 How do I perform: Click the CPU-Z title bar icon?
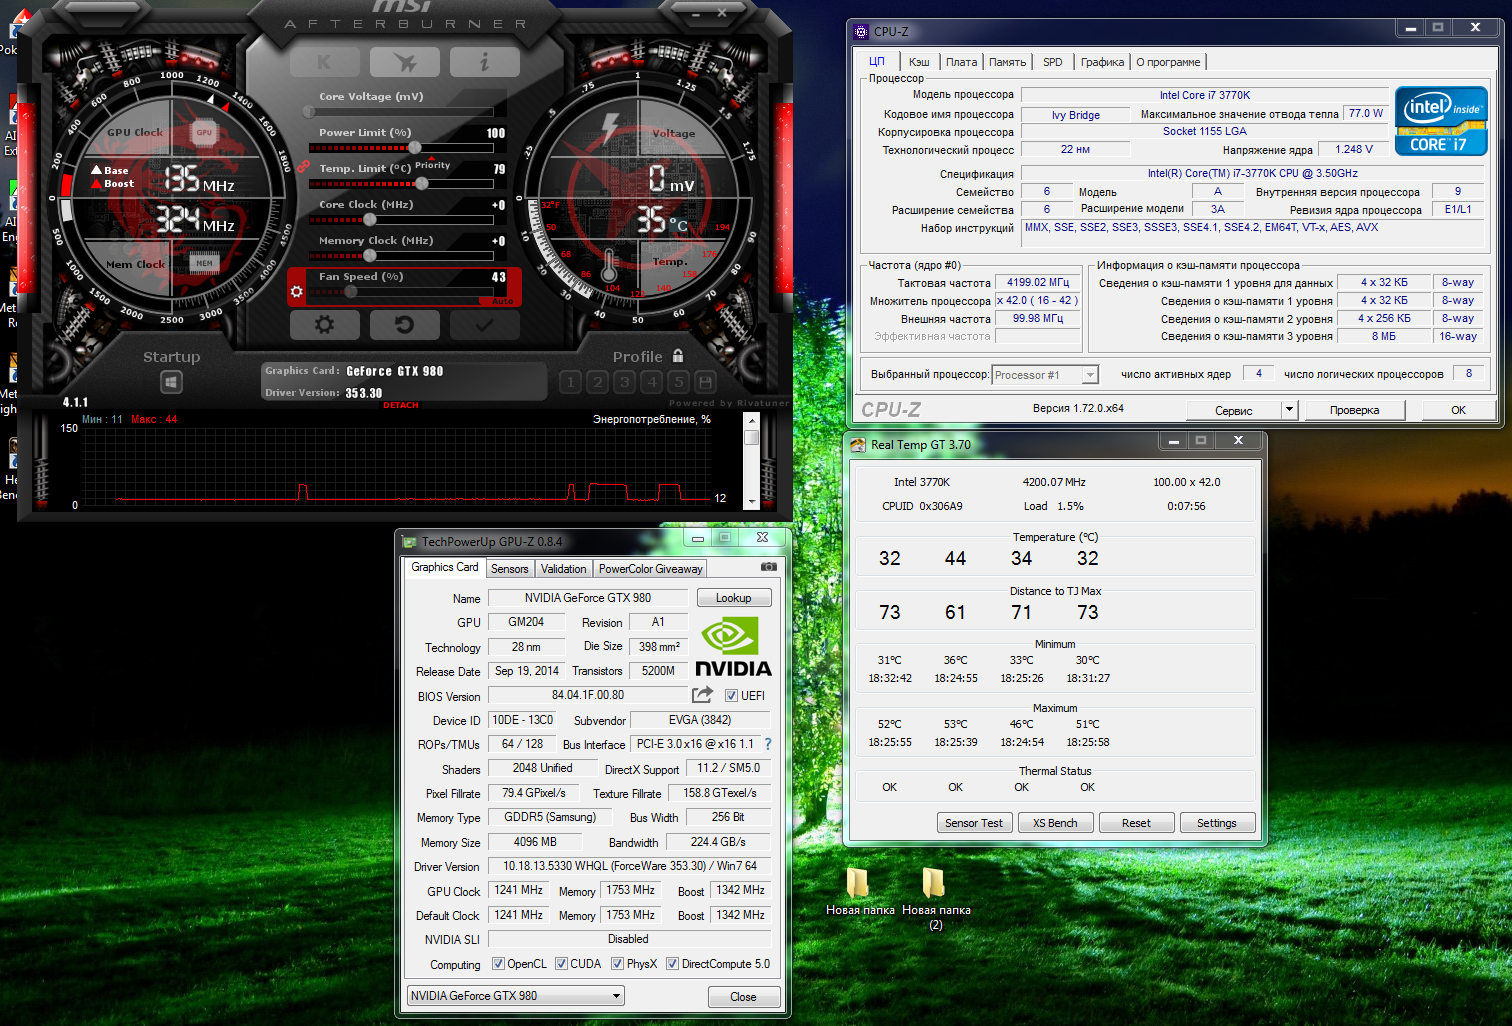click(x=861, y=32)
